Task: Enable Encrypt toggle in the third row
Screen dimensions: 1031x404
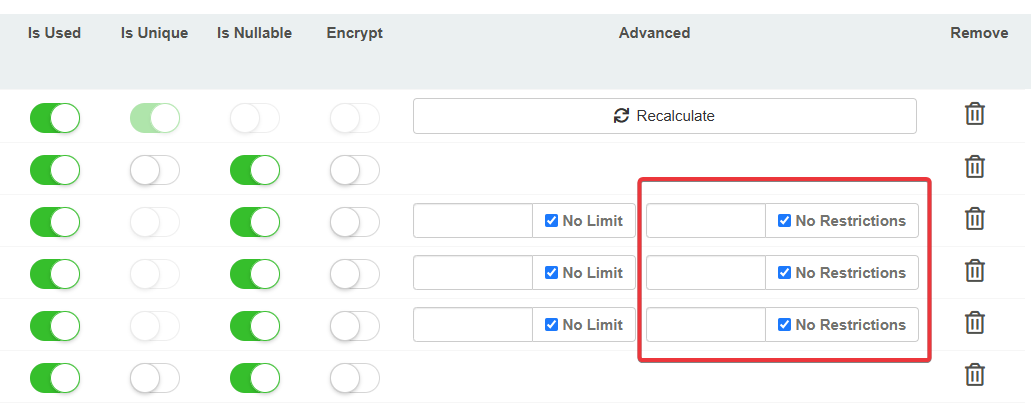Action: point(355,222)
